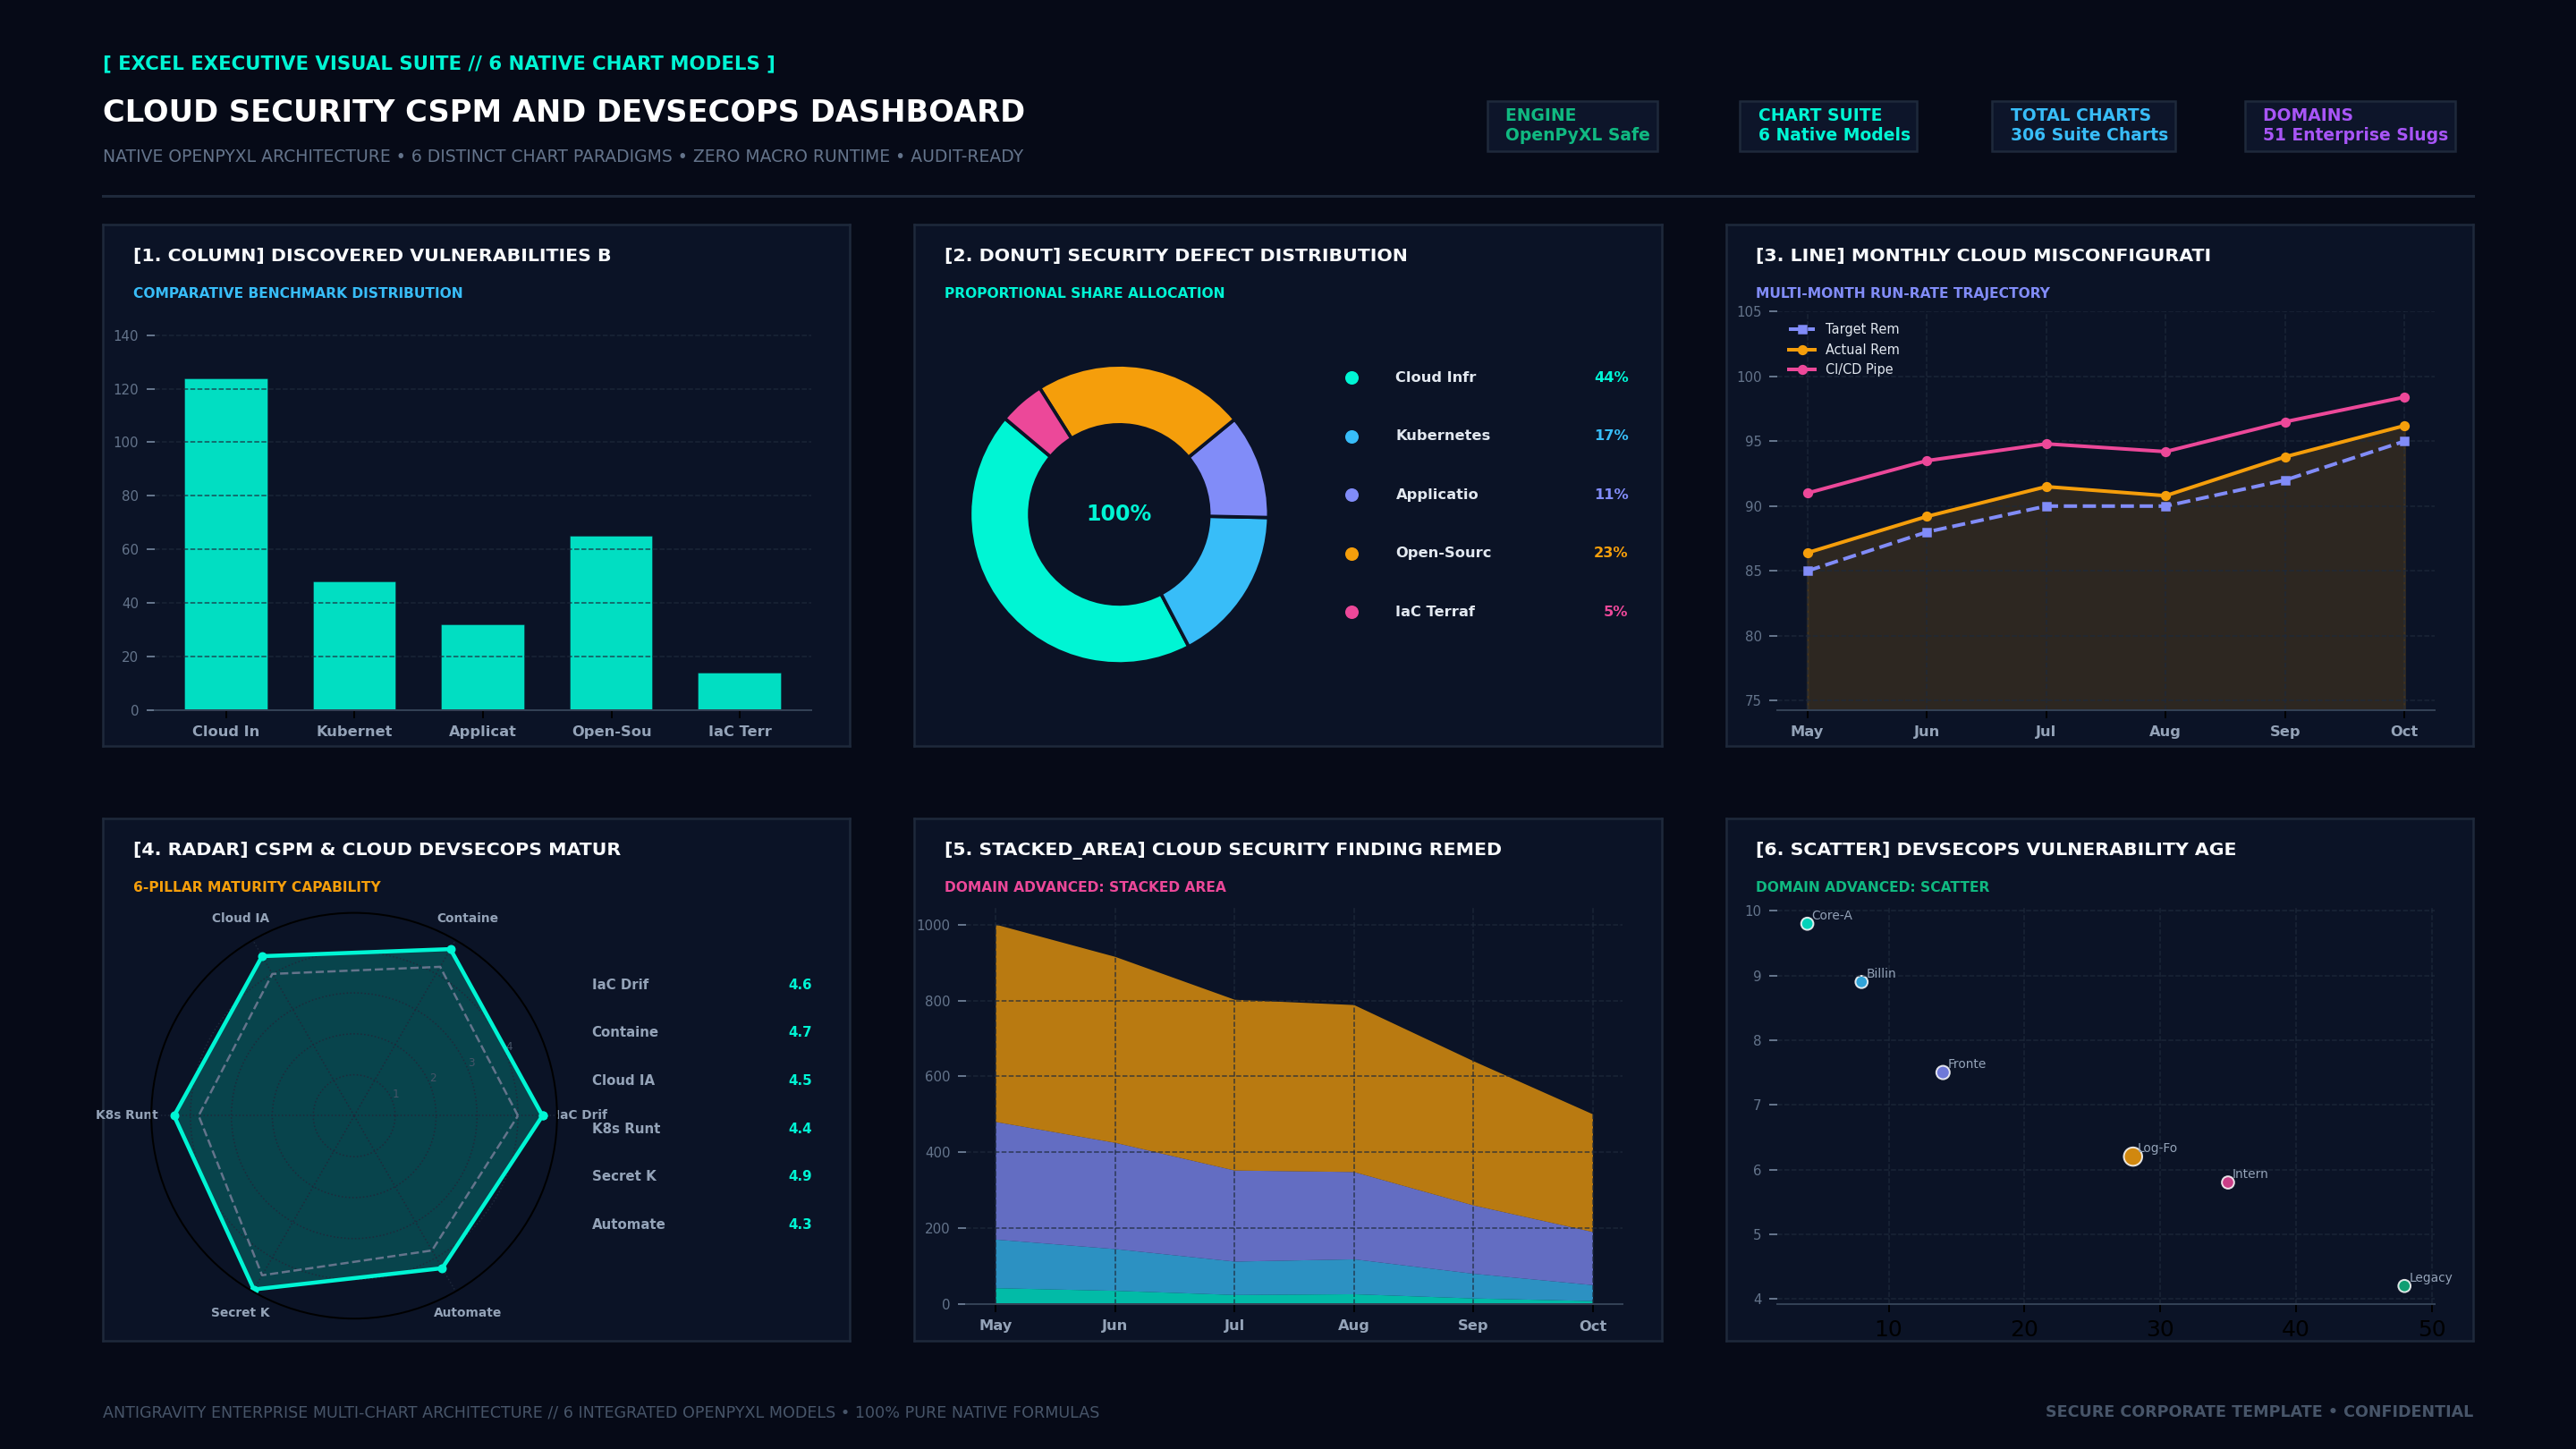Click the IaC Drif value 4.6

tap(800, 985)
